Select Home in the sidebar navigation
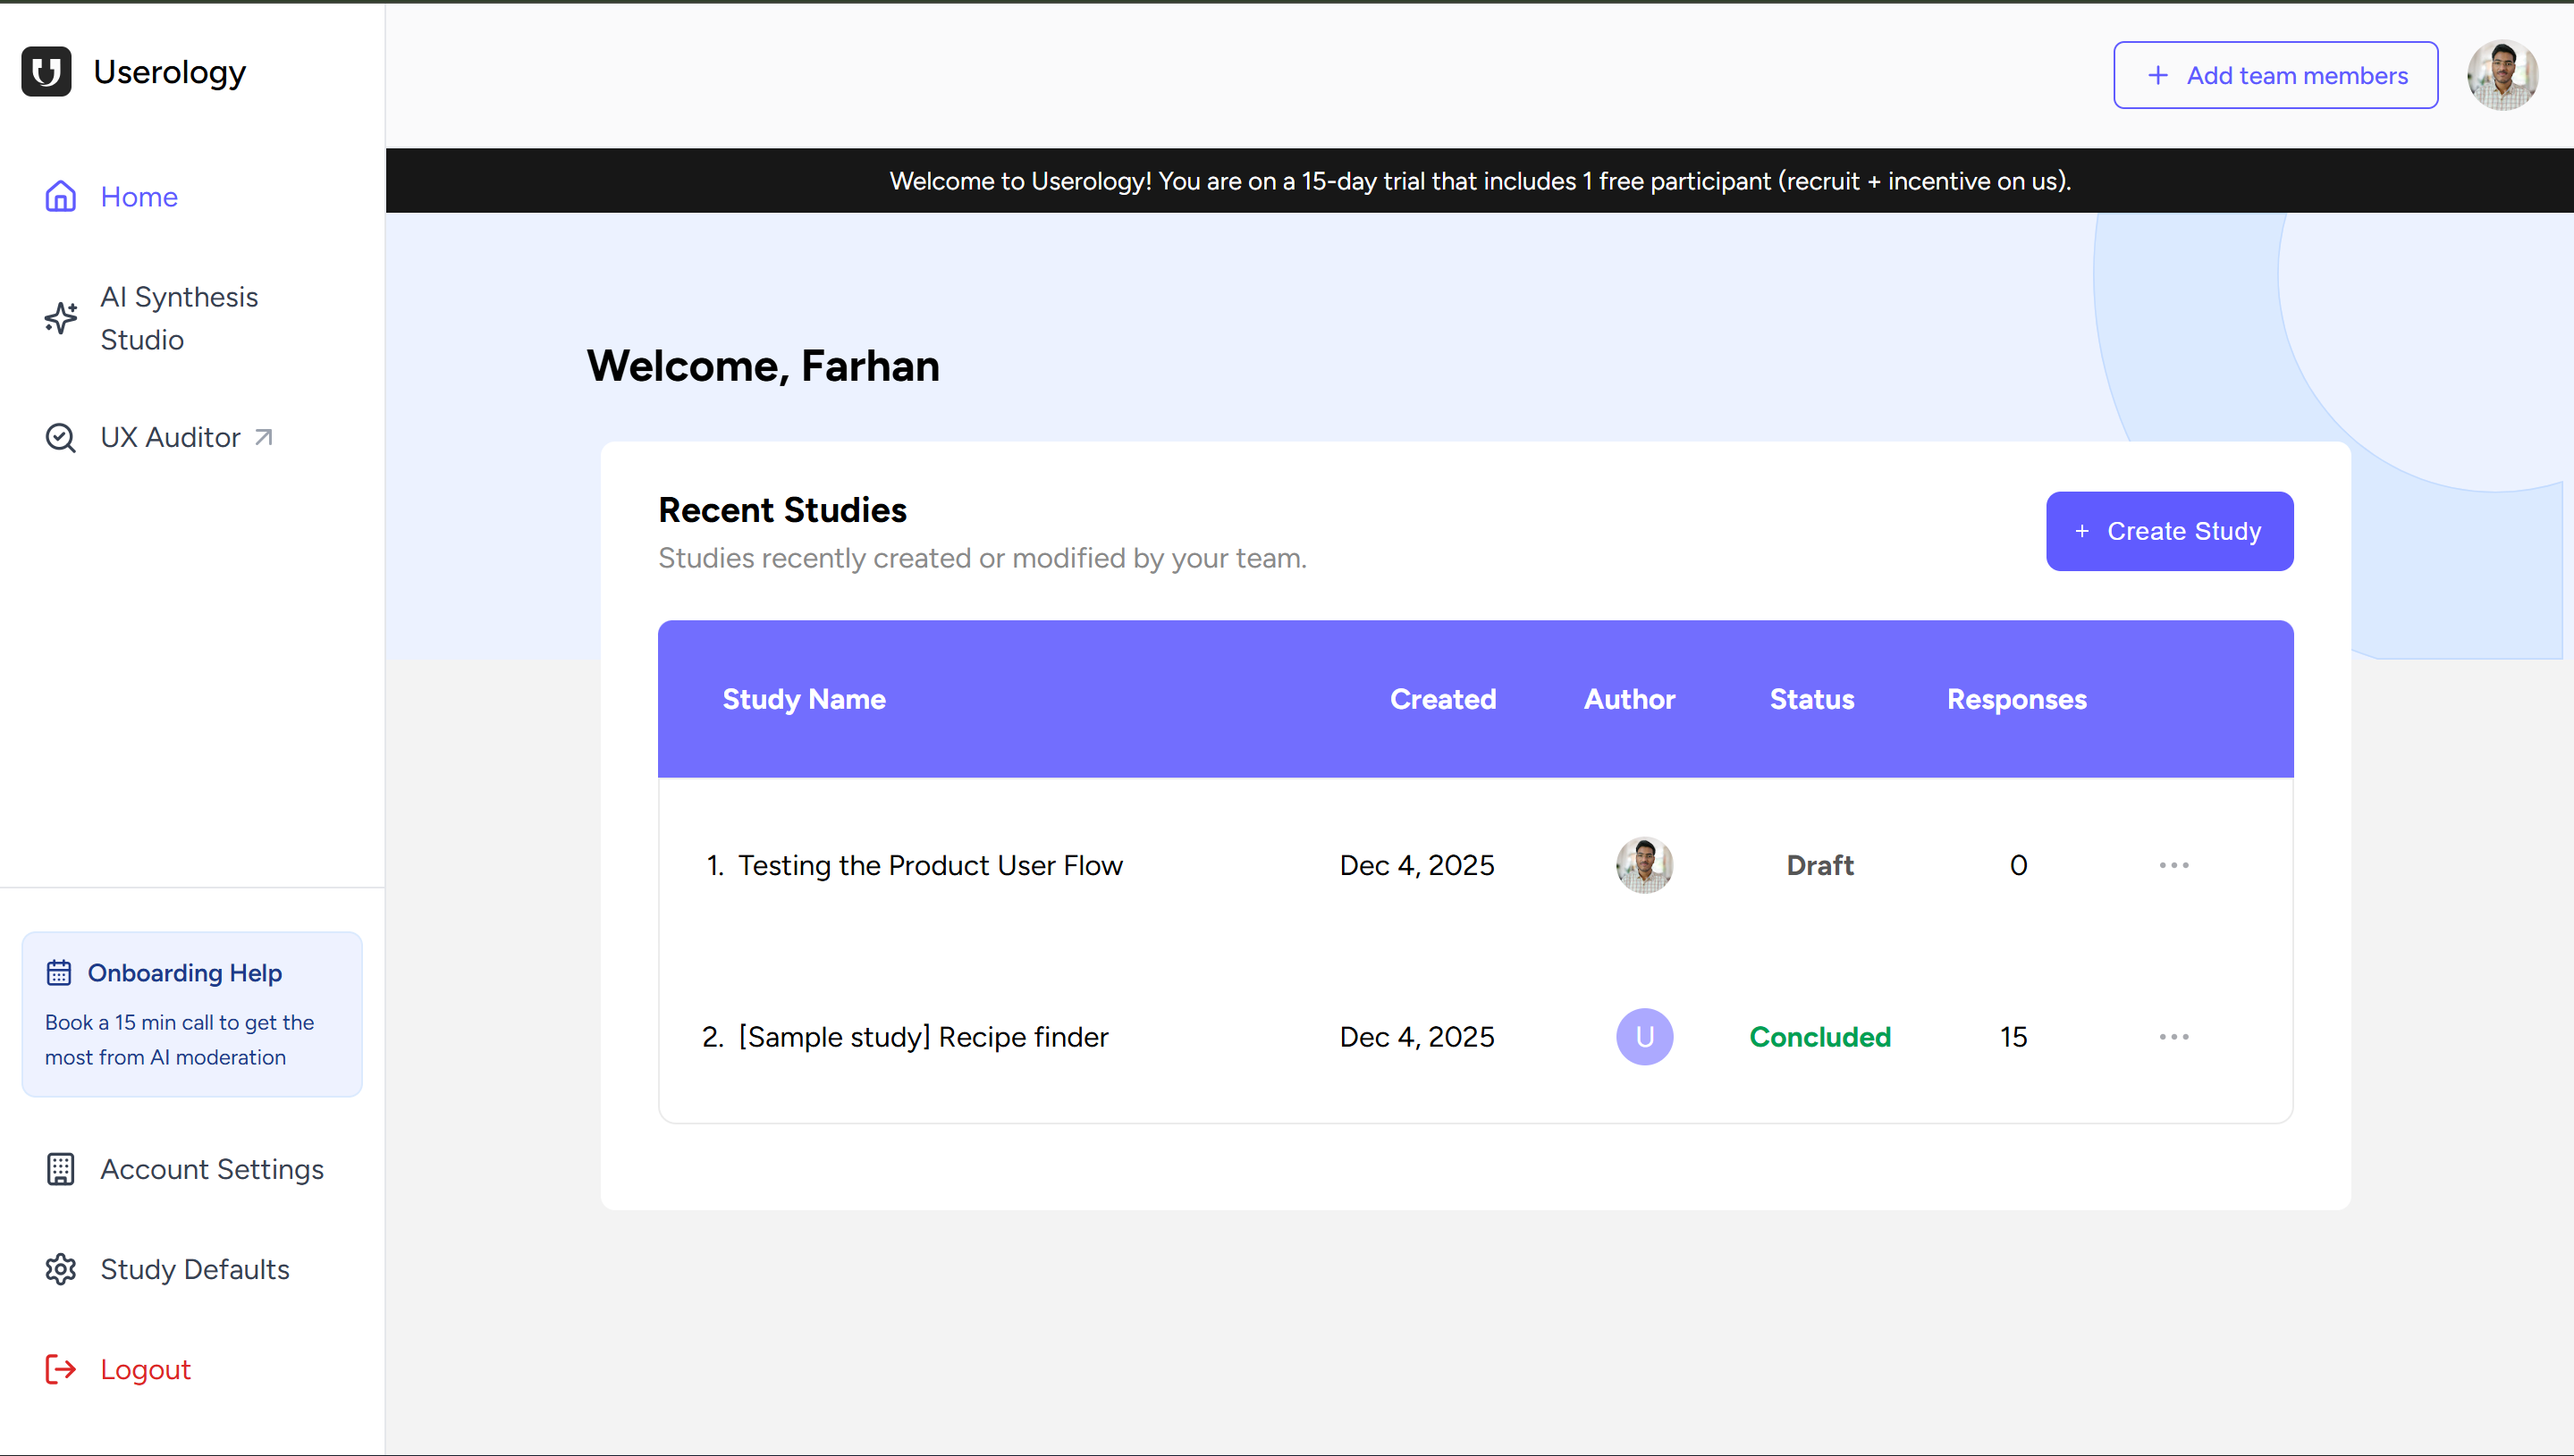 pyautogui.click(x=139, y=196)
